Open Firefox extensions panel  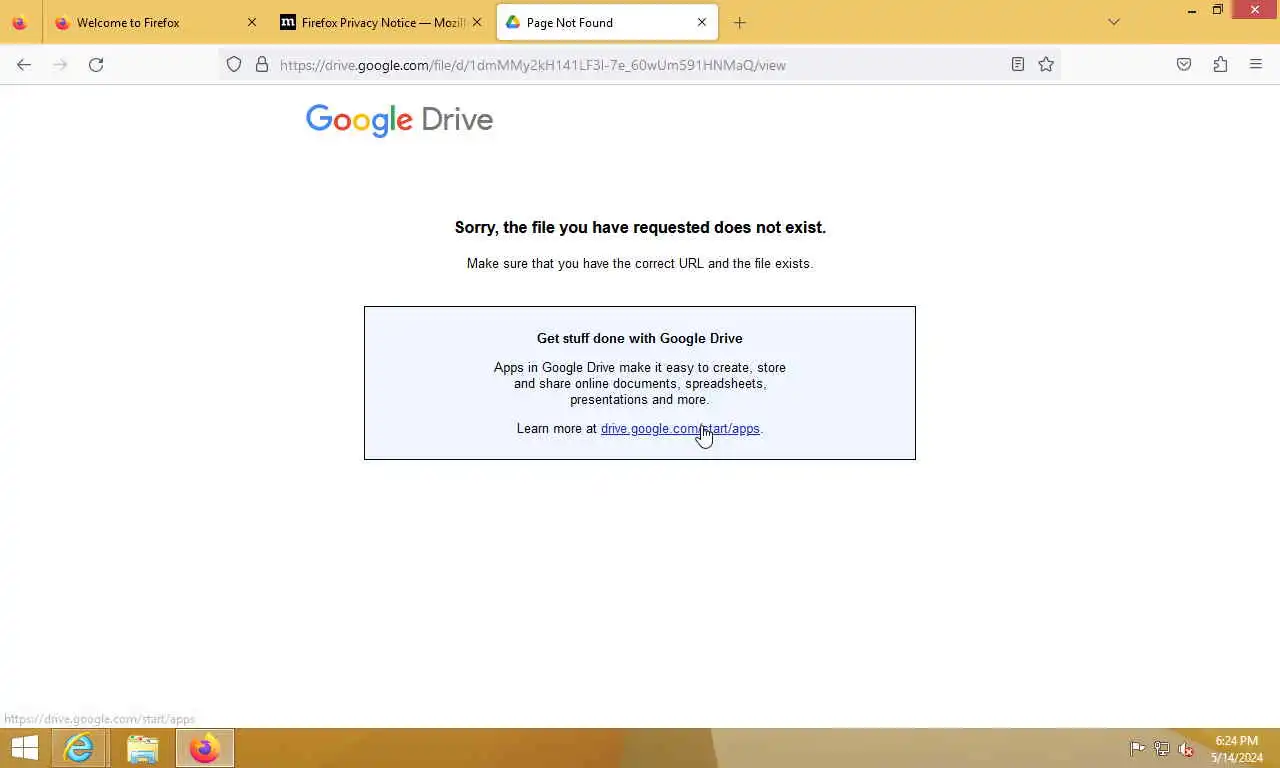[1220, 65]
